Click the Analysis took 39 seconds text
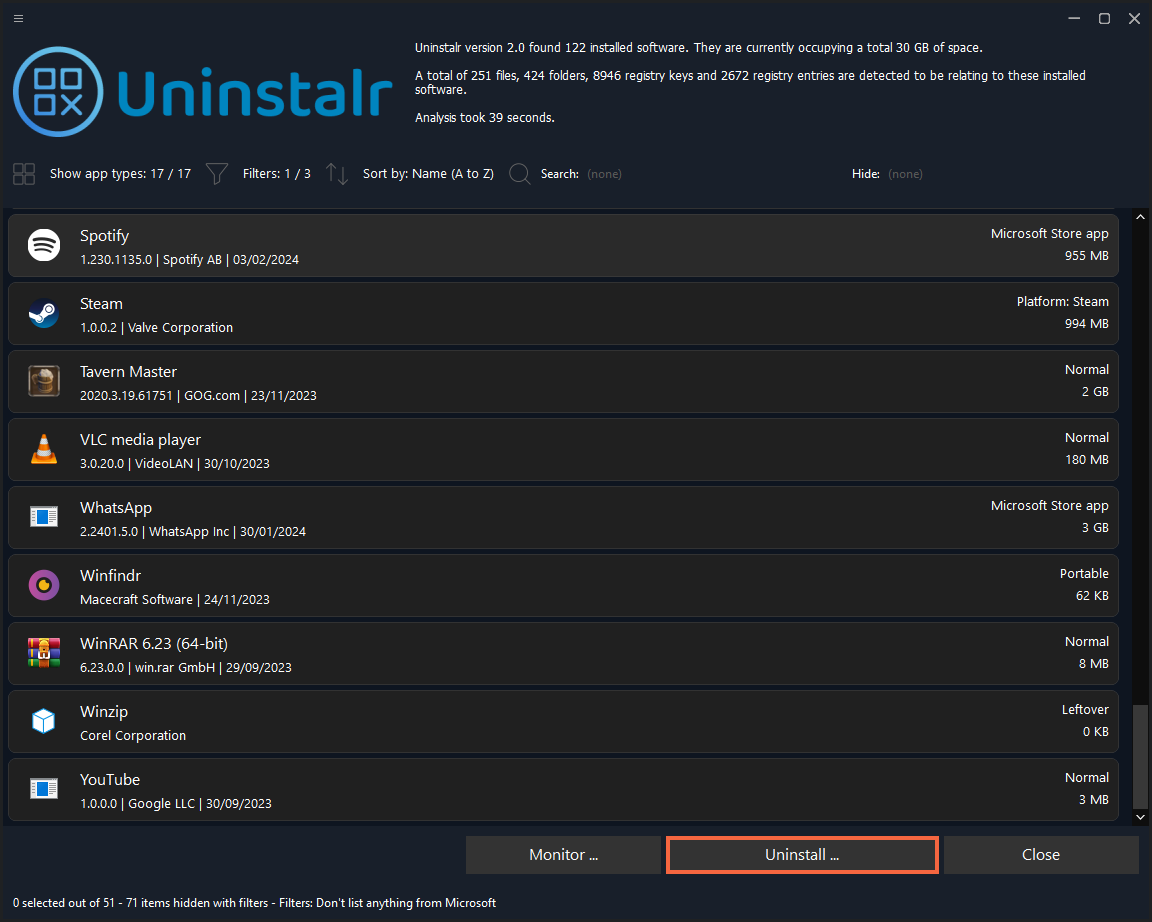Screen dimensions: 1152x922 [x=485, y=118]
